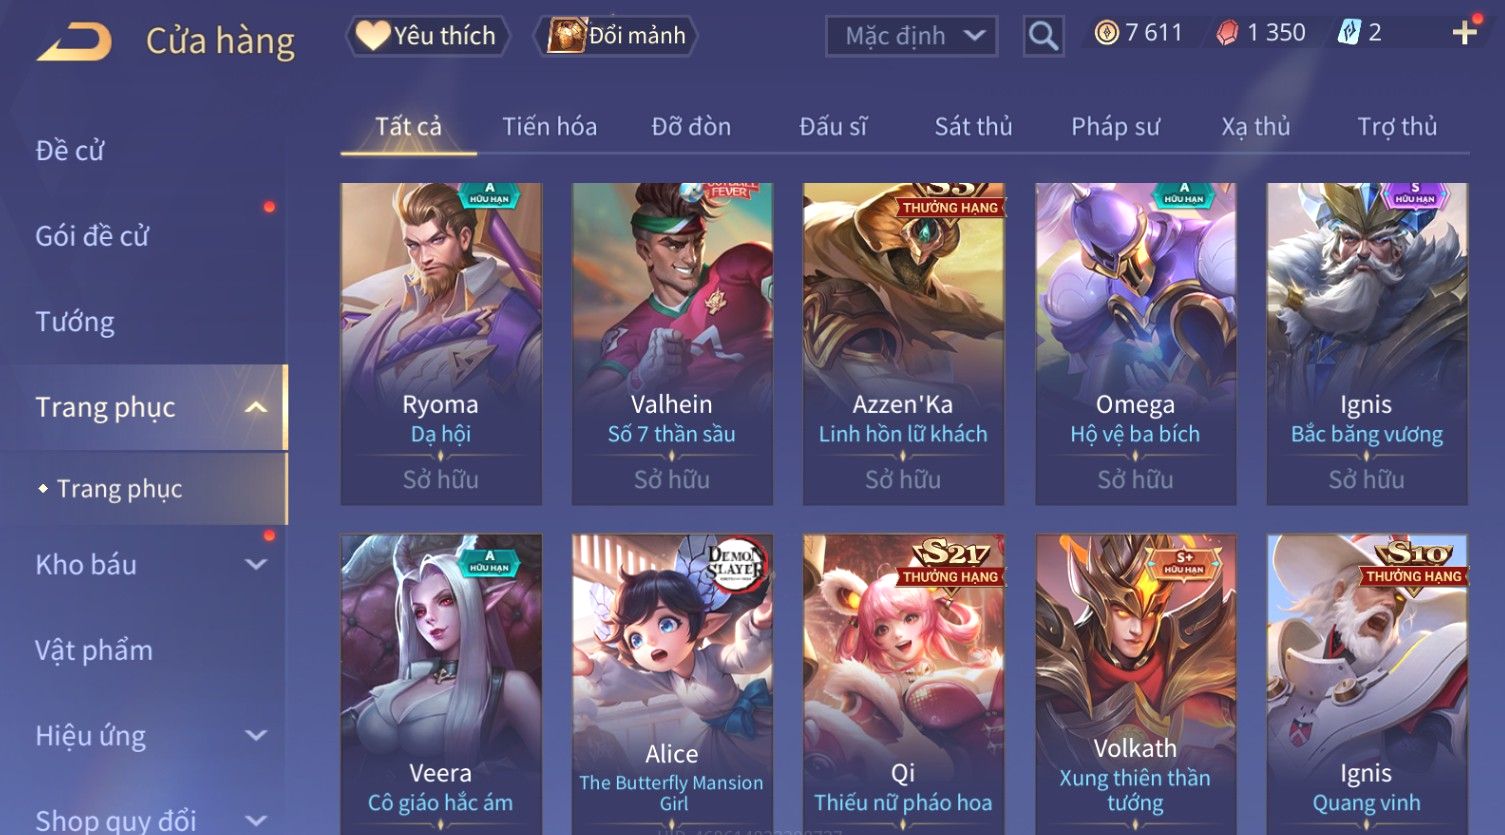The image size is (1505, 835).
Task: Tap the gold coin balance icon
Action: 1106,33
